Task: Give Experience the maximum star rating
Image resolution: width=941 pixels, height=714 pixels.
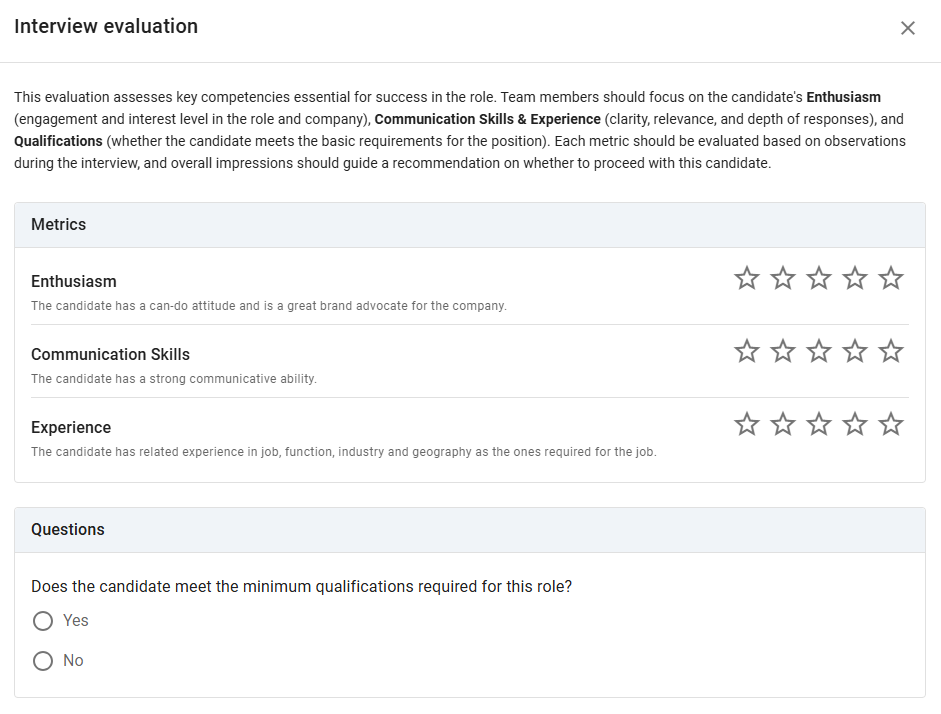Action: pyautogui.click(x=890, y=424)
